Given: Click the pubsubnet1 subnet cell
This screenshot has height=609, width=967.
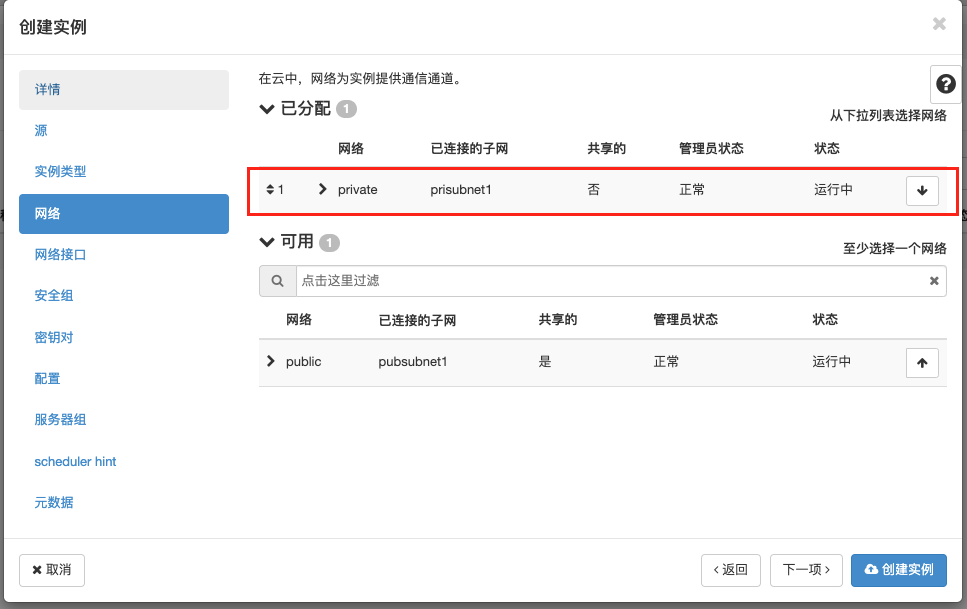Looking at the screenshot, I should 413,362.
